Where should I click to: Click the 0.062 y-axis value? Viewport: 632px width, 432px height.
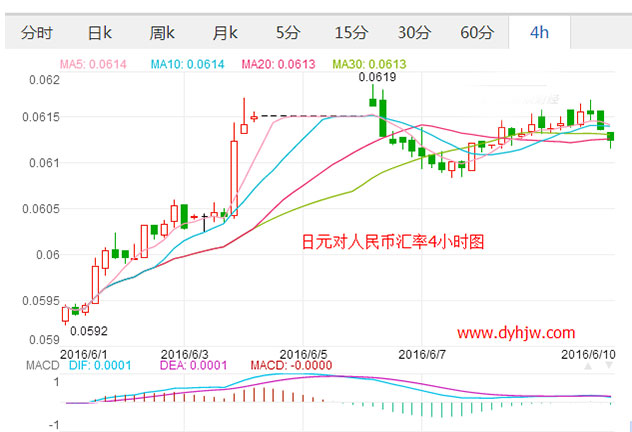pyautogui.click(x=44, y=80)
